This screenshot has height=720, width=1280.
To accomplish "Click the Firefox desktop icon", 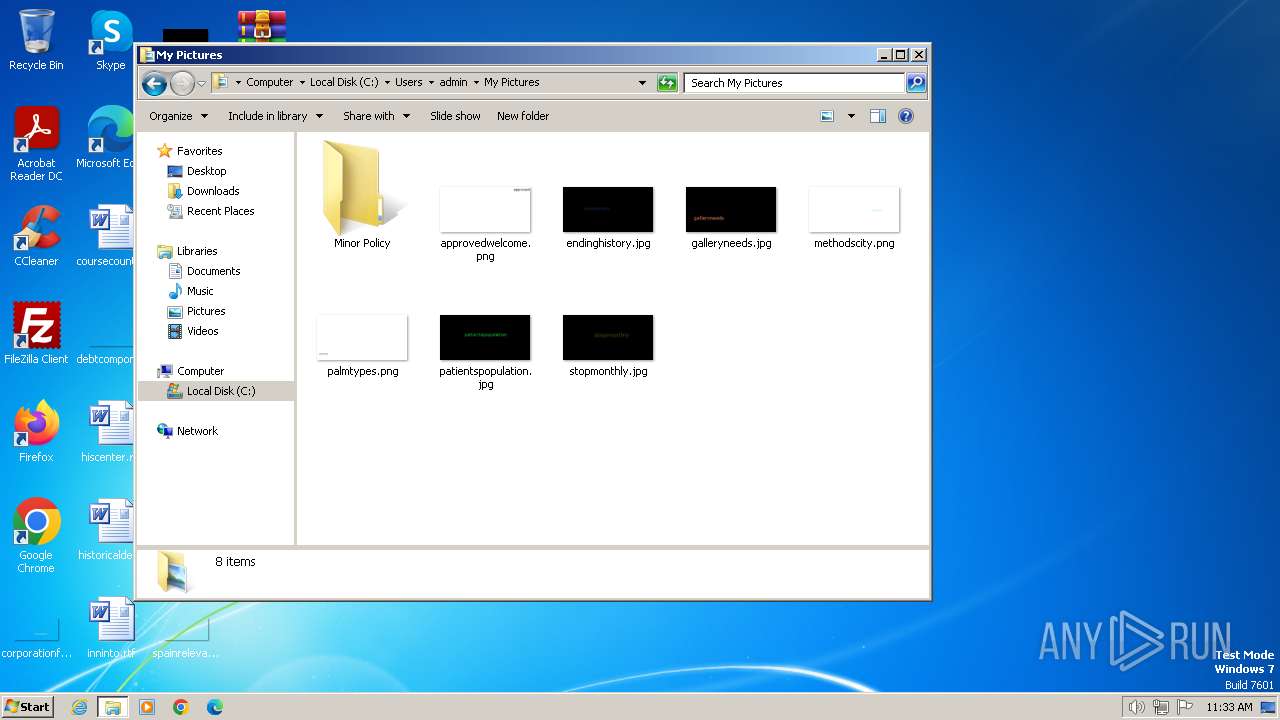I will (36, 431).
